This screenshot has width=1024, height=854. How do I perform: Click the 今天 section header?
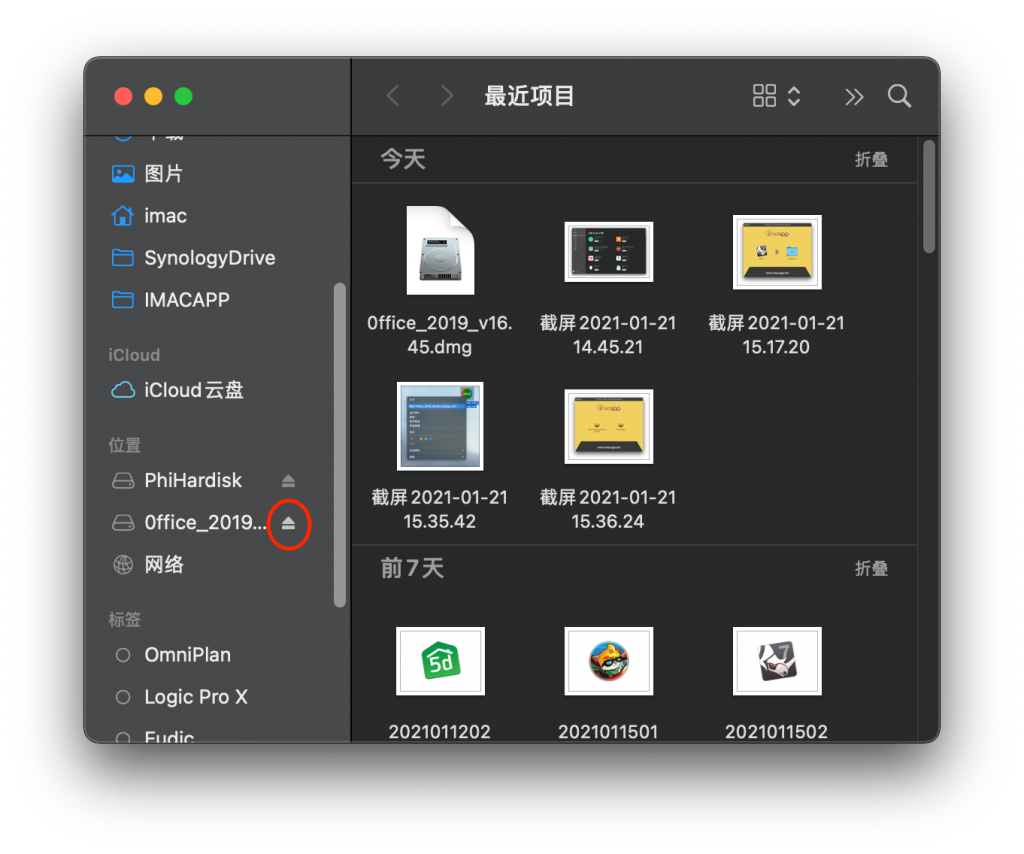point(403,159)
